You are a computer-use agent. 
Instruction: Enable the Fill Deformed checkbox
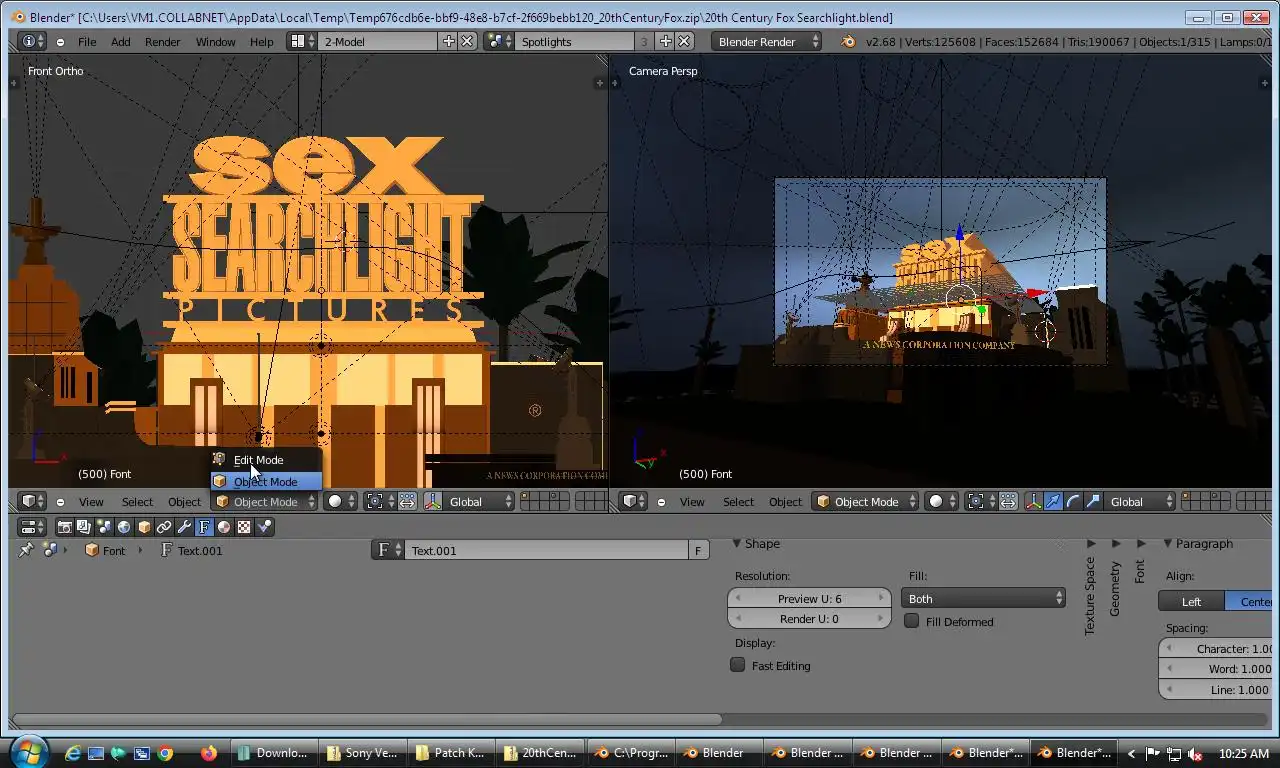pyautogui.click(x=912, y=621)
